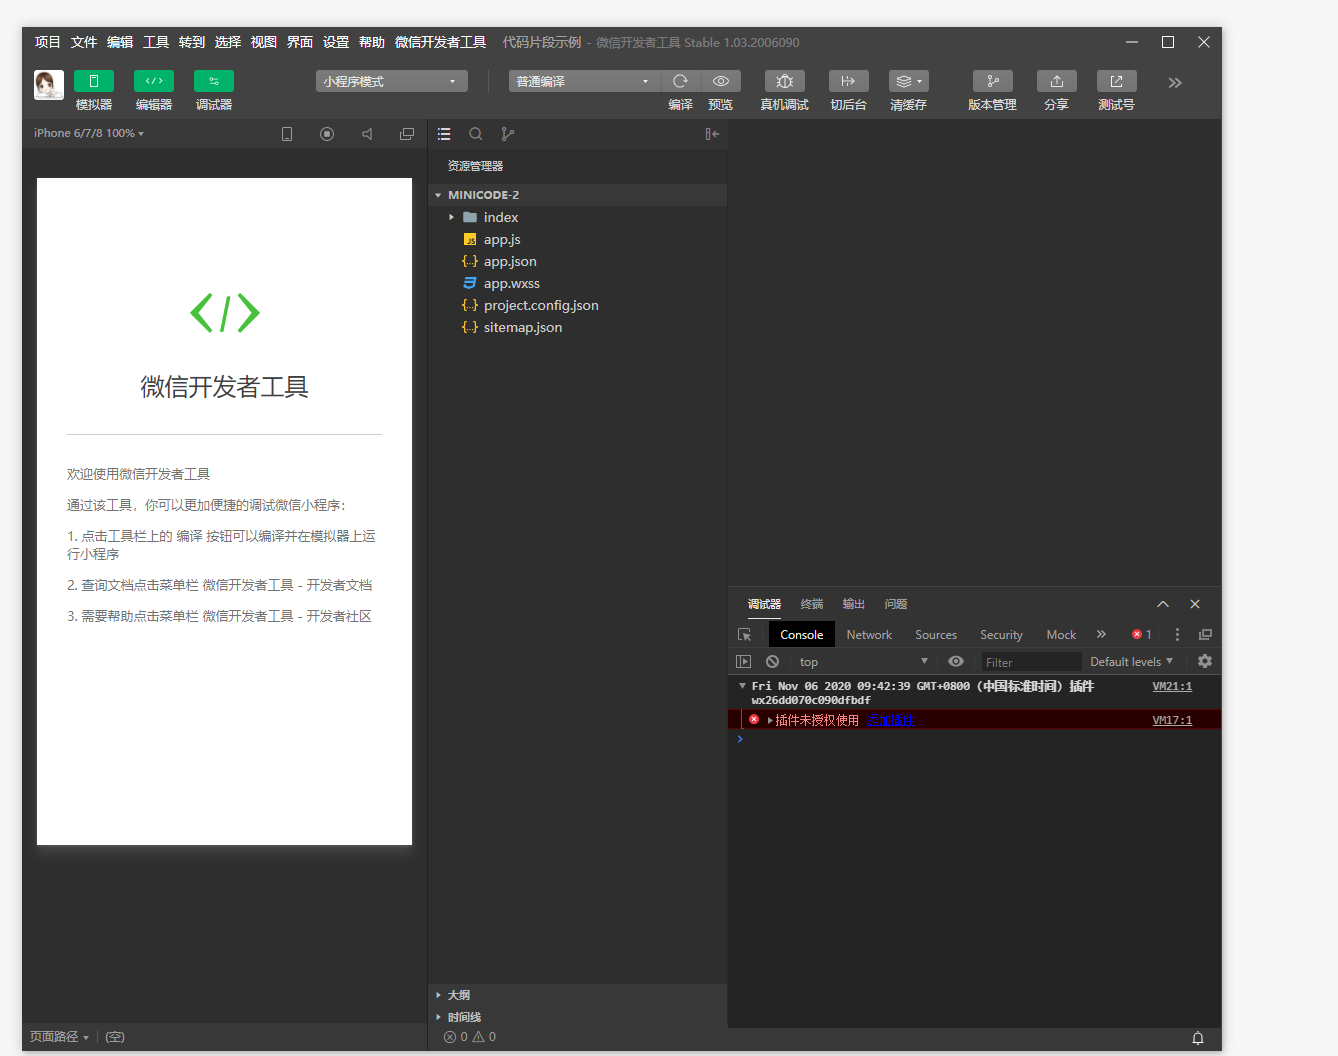Image resolution: width=1338 pixels, height=1056 pixels.
Task: Open 版本管理 version control
Action: click(x=993, y=81)
